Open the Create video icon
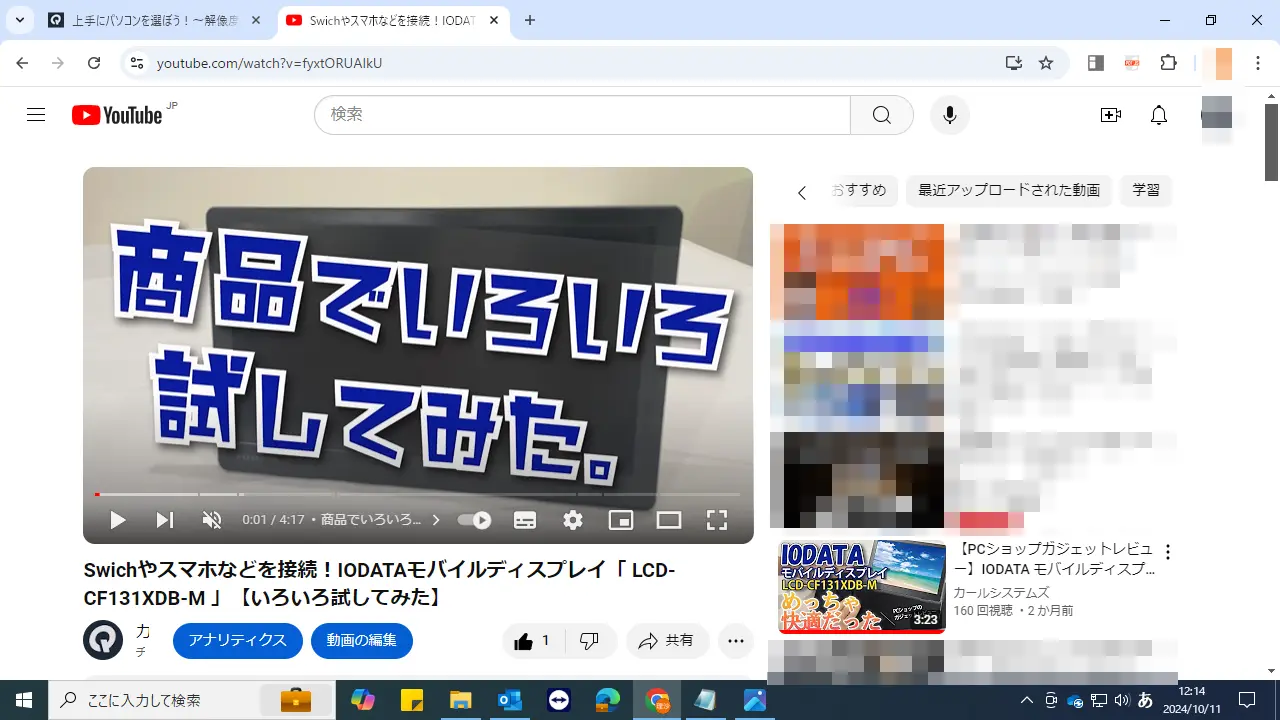 (x=1111, y=115)
